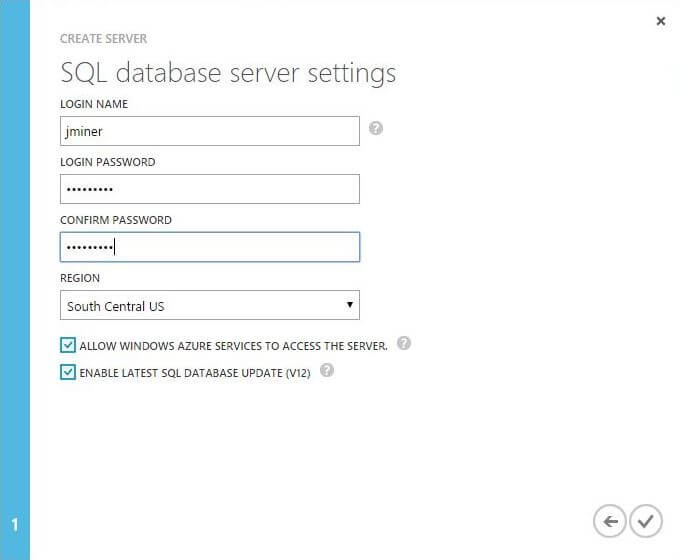Focus the Login Name field containing jminer

pyautogui.click(x=210, y=131)
